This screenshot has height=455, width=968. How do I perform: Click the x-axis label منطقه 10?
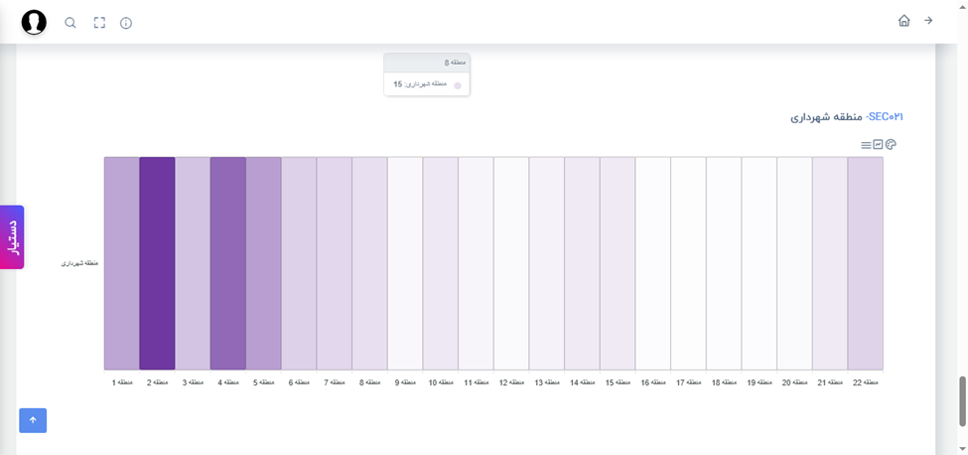(x=441, y=383)
